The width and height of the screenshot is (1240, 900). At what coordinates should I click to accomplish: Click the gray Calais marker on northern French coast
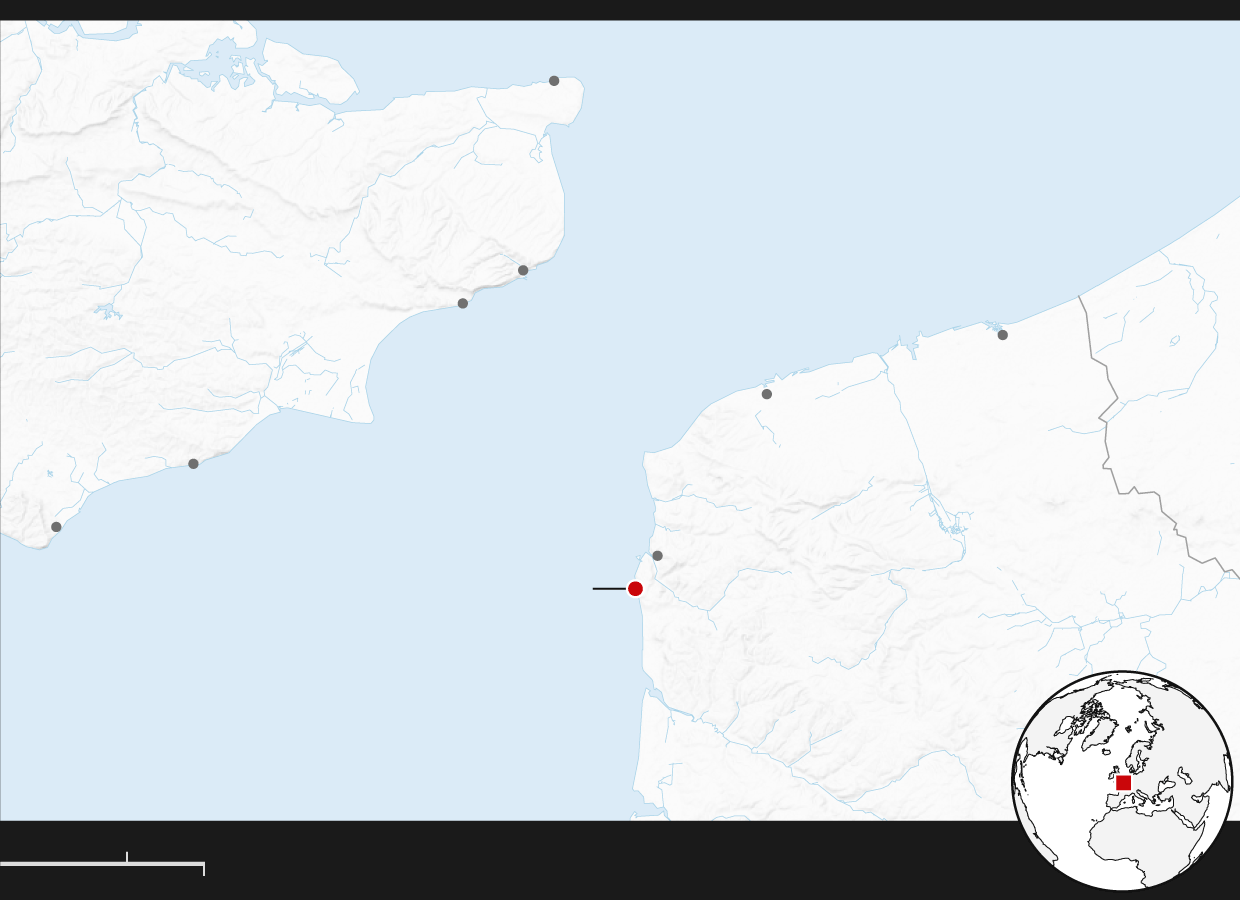pyautogui.click(x=767, y=394)
